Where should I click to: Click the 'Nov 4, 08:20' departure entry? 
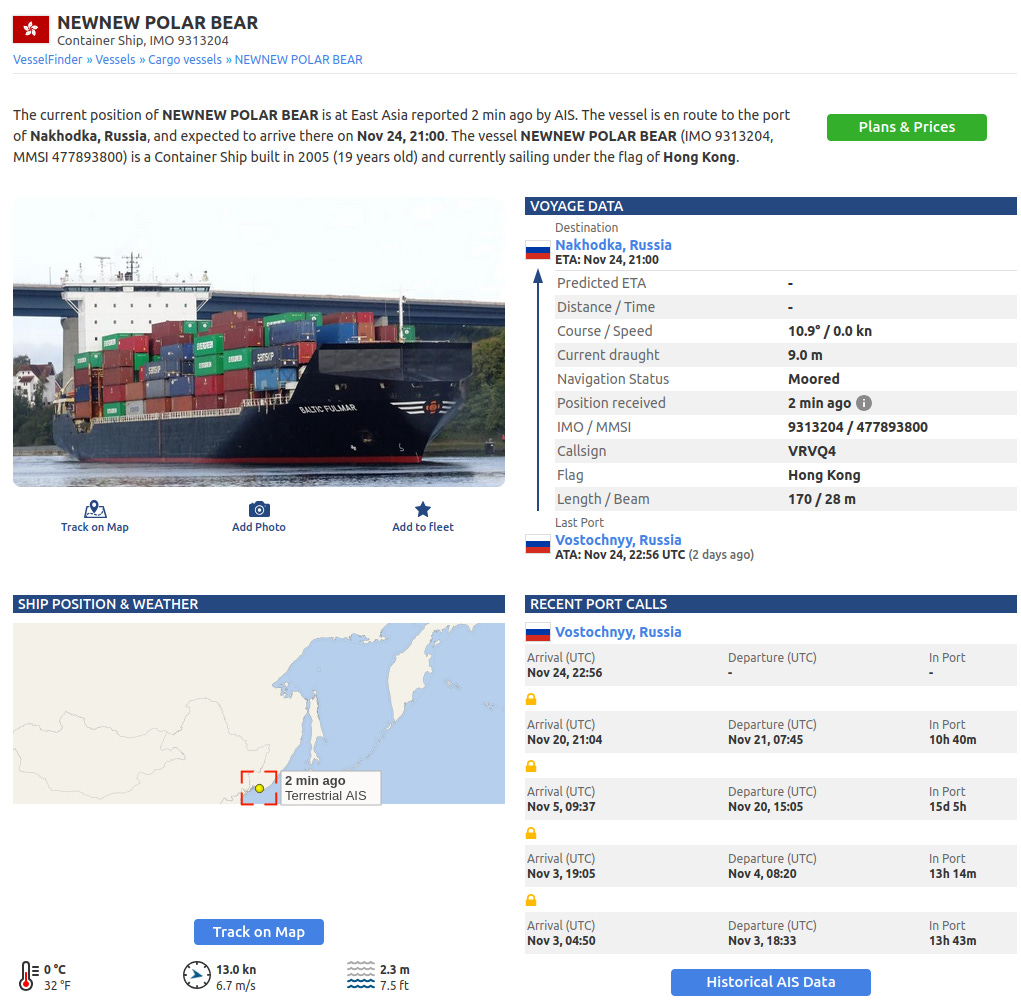[x=762, y=874]
